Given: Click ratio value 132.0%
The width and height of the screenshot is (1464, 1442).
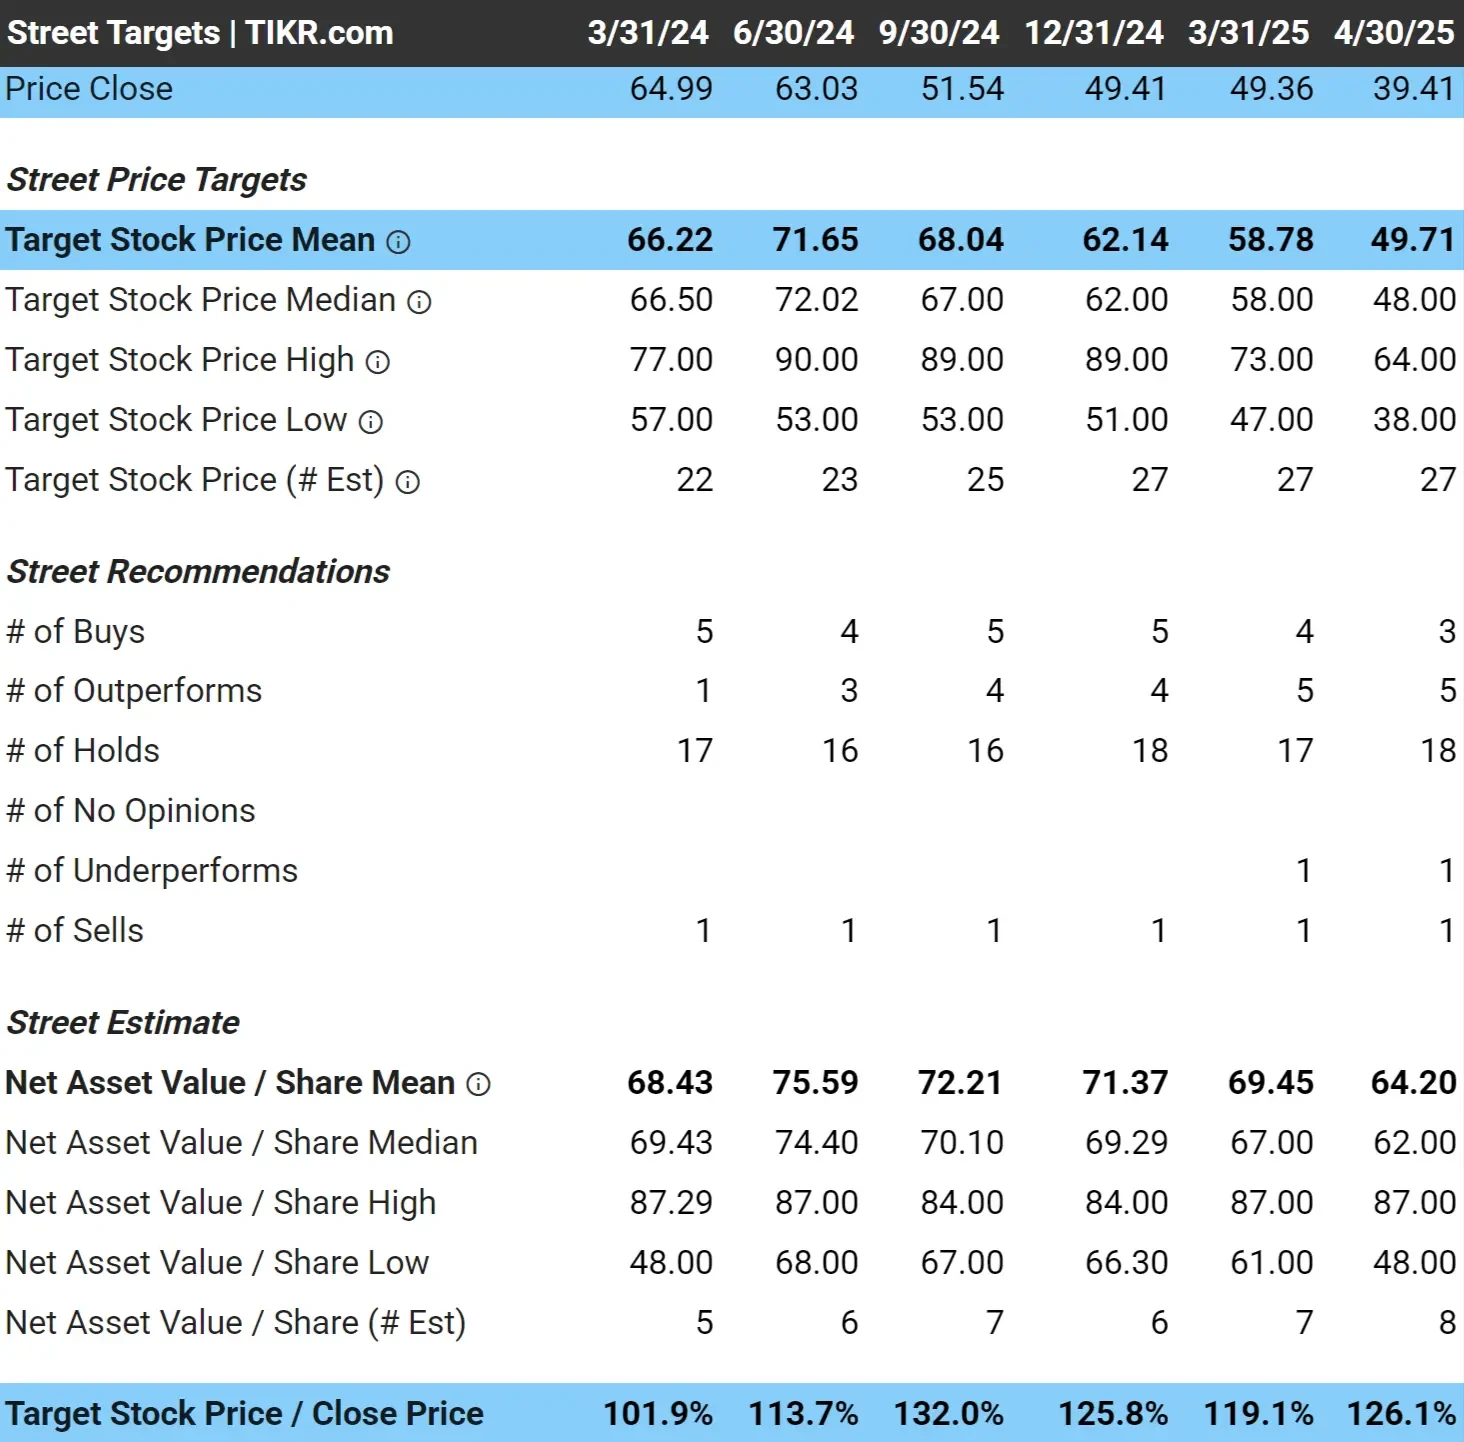Looking at the screenshot, I should pos(948,1414).
